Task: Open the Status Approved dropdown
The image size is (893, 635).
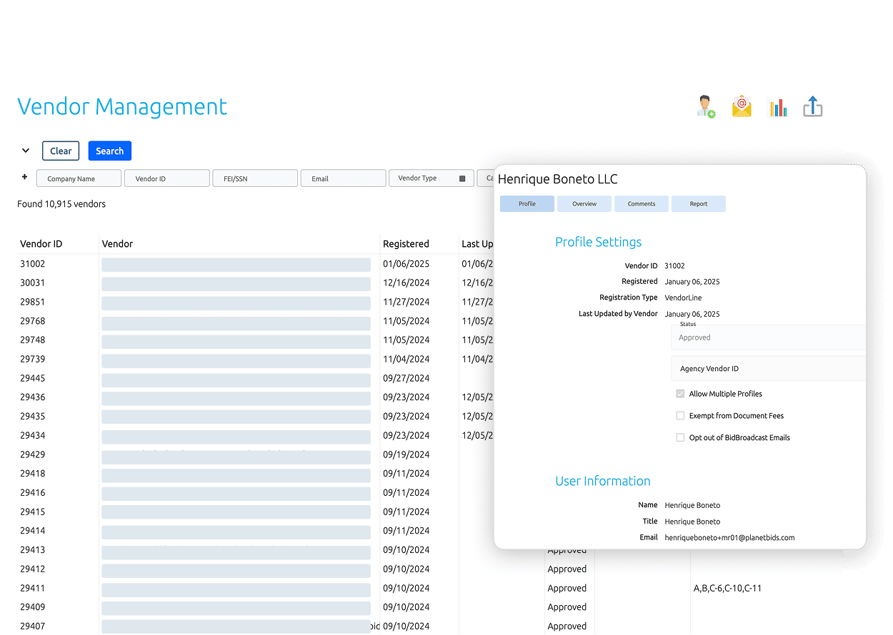Action: click(768, 337)
